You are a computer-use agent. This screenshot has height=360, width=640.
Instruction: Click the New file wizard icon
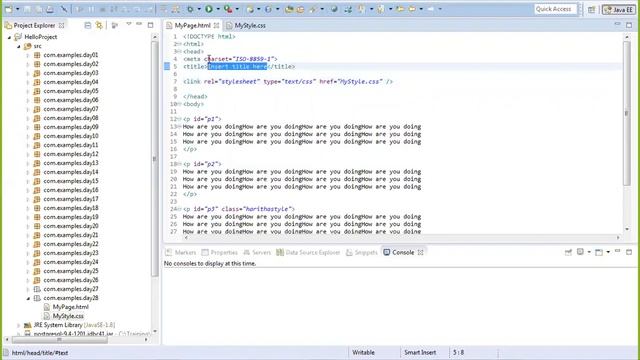pyautogui.click(x=9, y=9)
